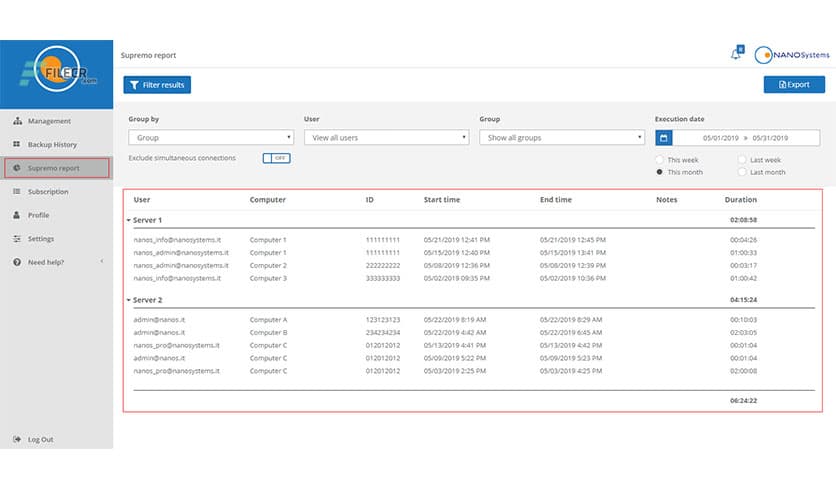
Task: Expand the Need help? submenu arrow
Action: 102,261
